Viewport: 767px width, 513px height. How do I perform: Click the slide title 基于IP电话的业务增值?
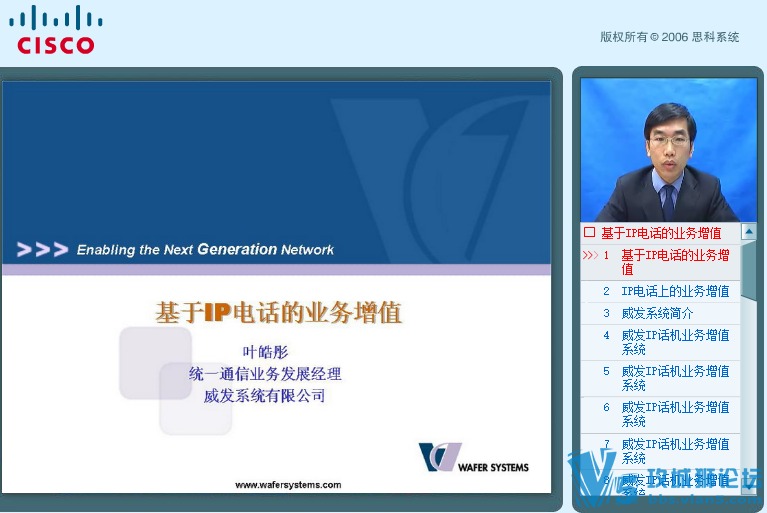pos(279,312)
